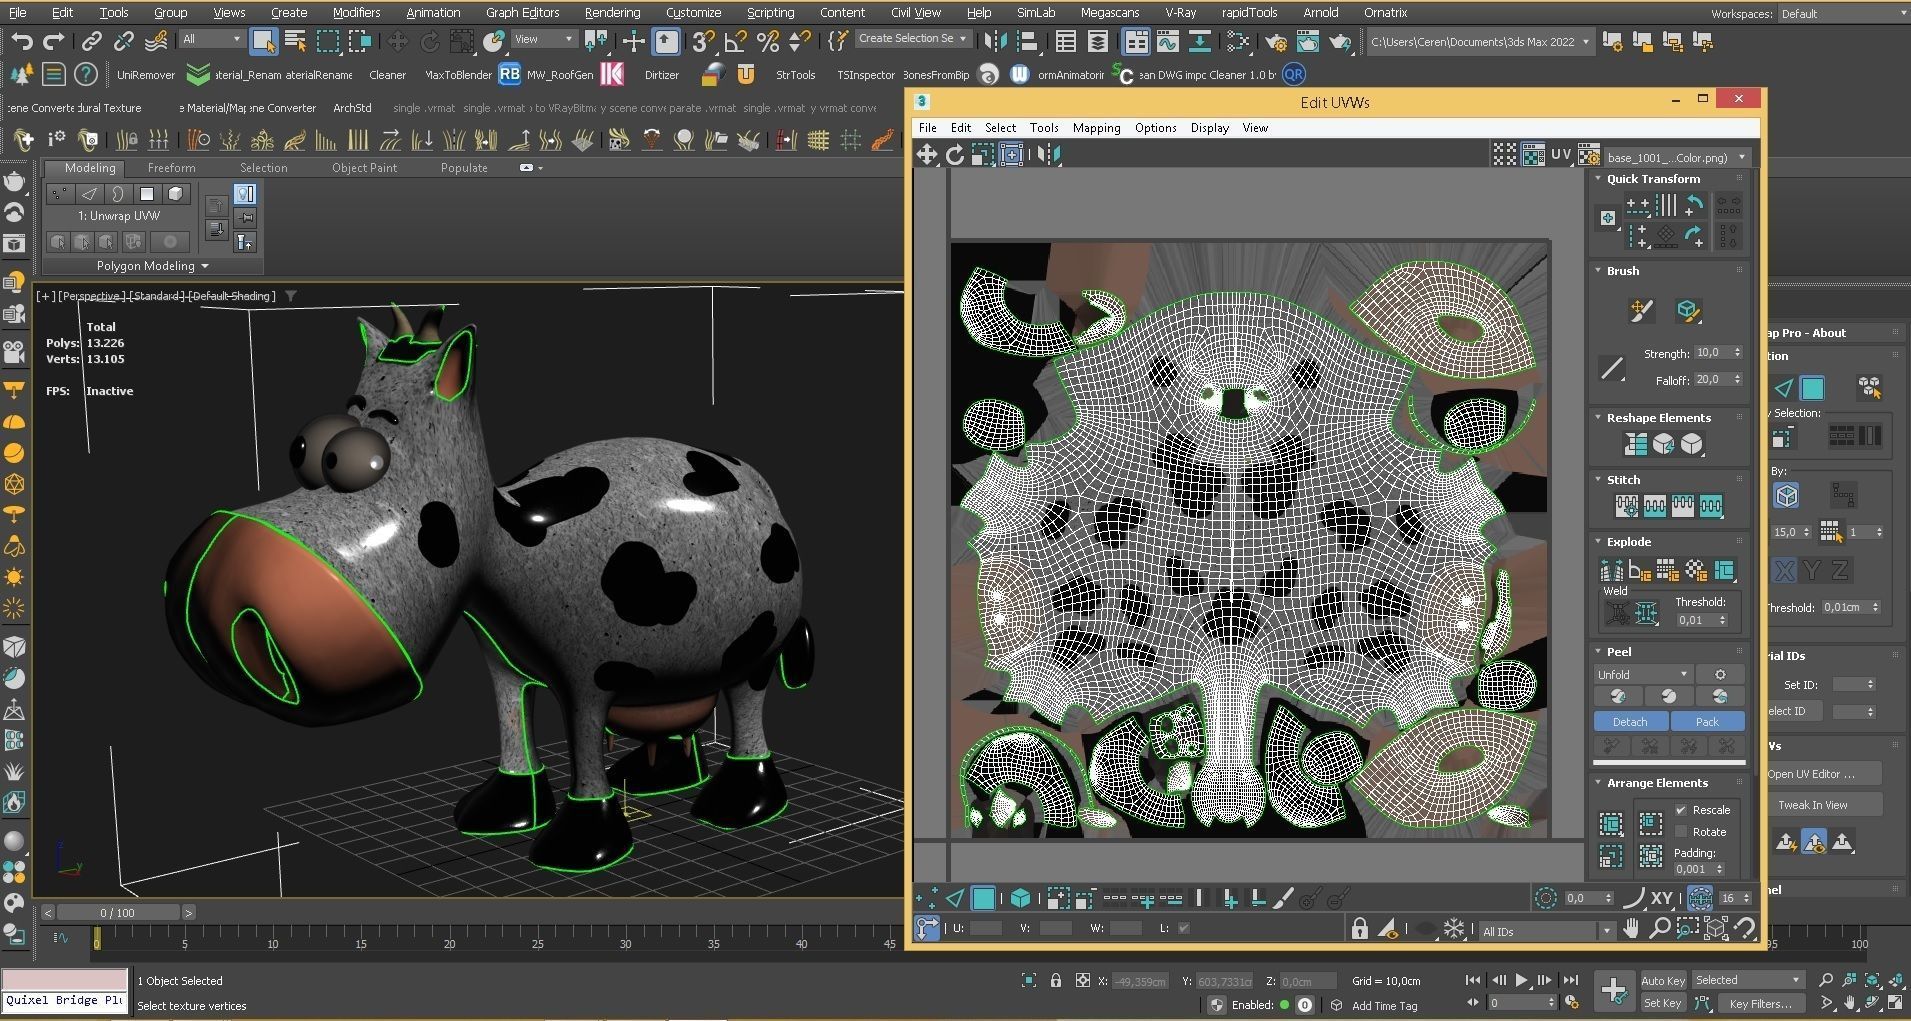Switch to the Freeform ribbon tab
The width and height of the screenshot is (1911, 1021).
coord(171,168)
